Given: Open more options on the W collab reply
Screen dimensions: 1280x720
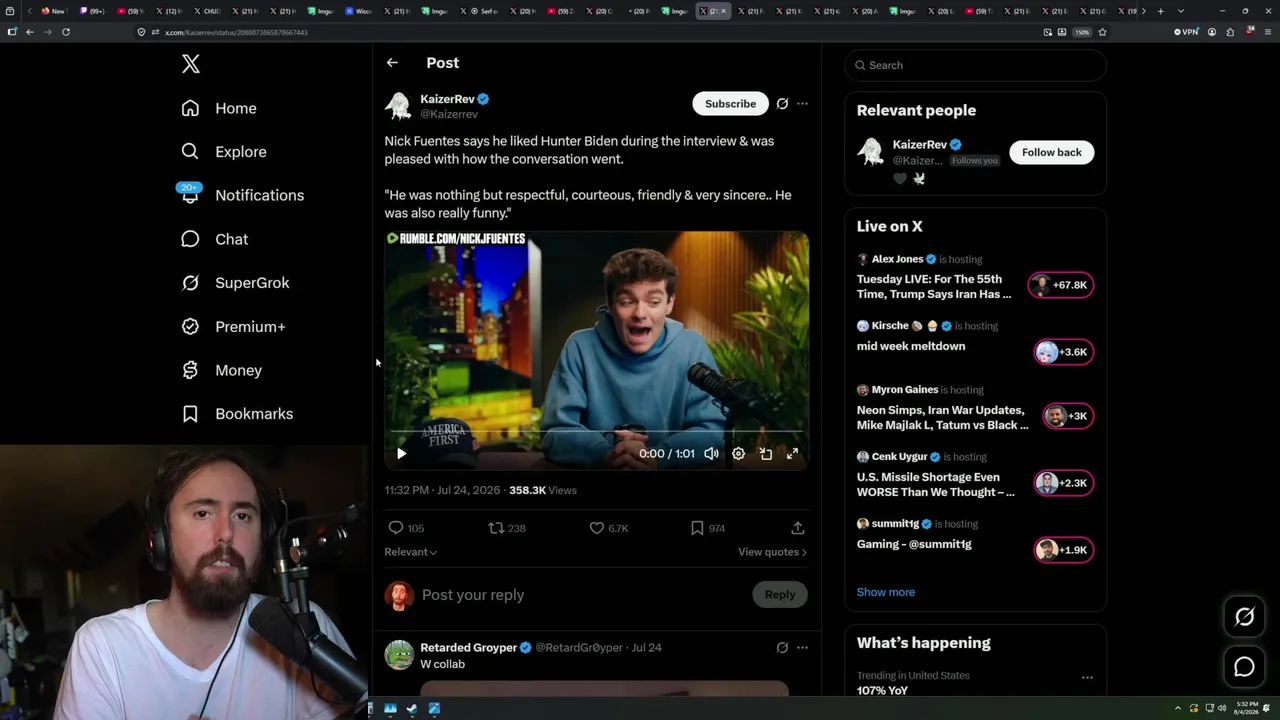Looking at the screenshot, I should 802,648.
